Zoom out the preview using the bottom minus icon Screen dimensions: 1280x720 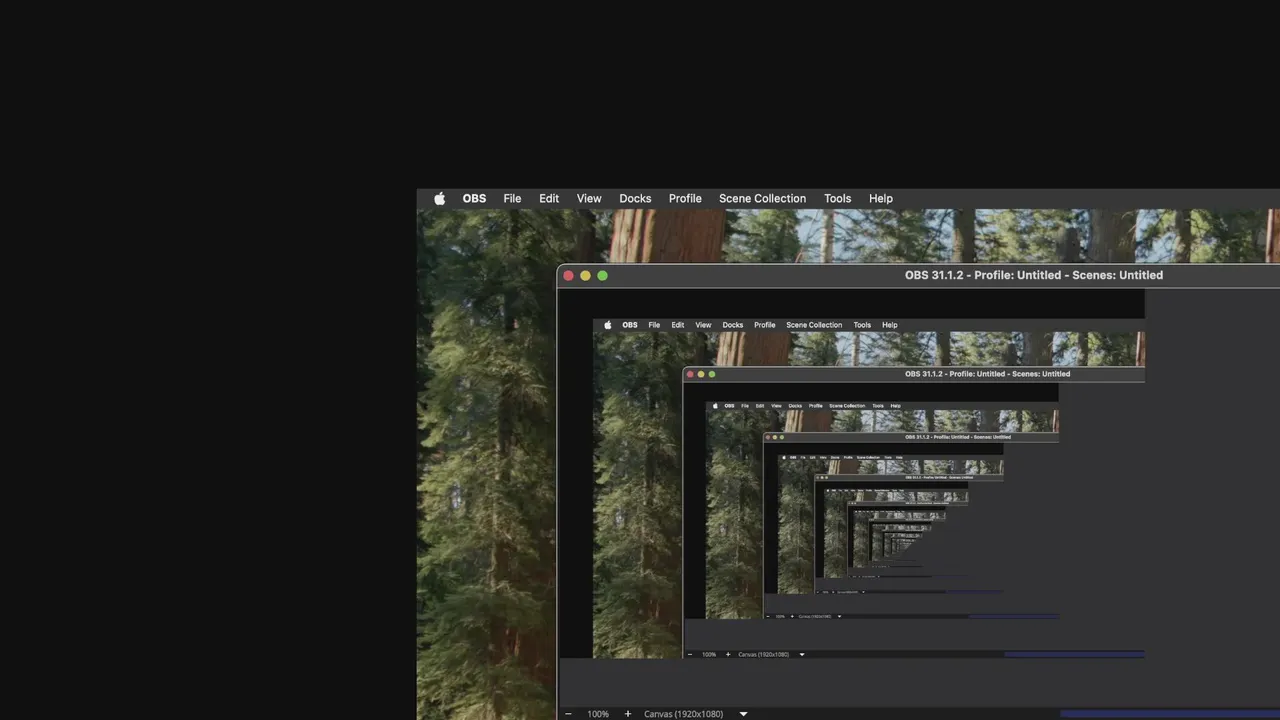point(569,714)
